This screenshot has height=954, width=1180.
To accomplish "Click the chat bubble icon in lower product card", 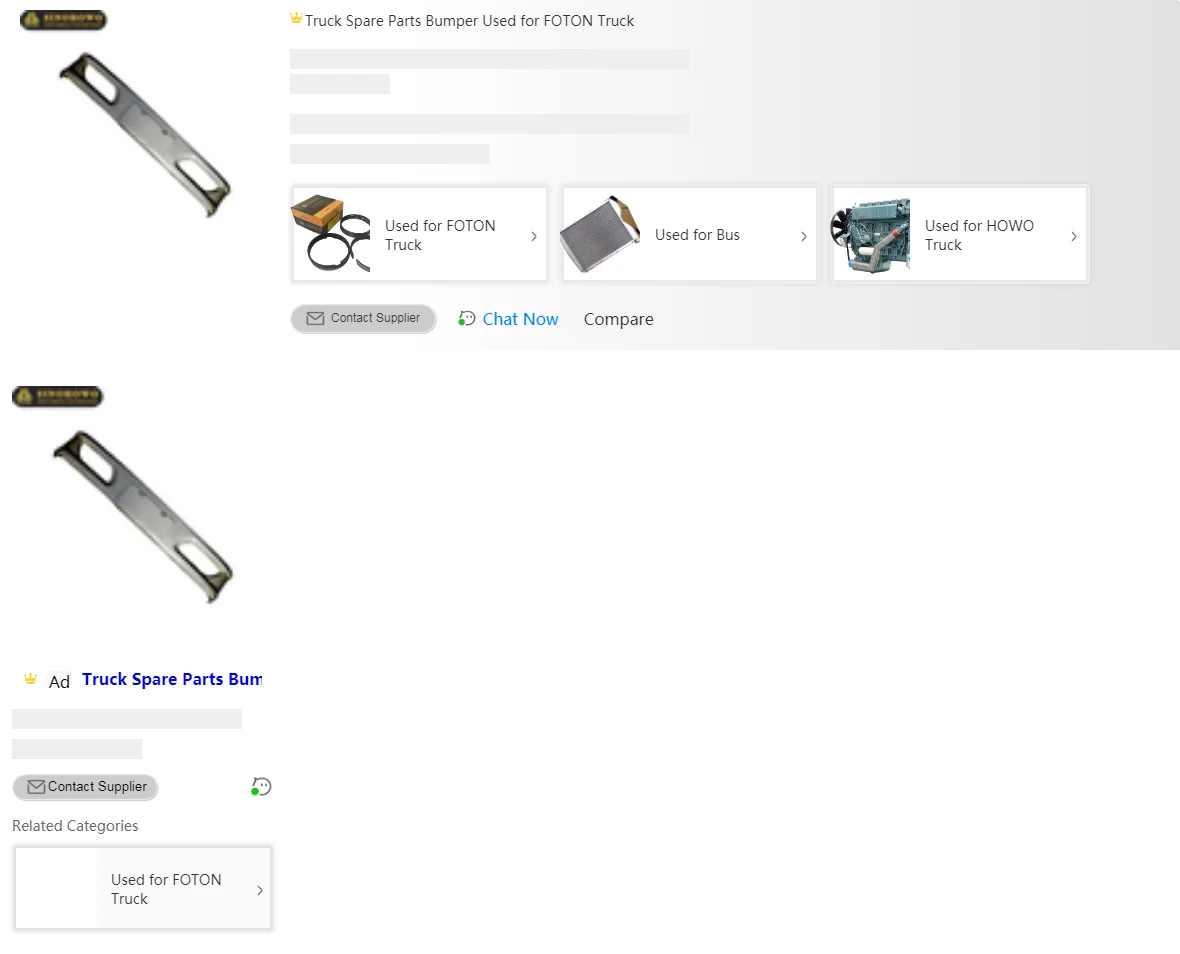I will click(261, 786).
